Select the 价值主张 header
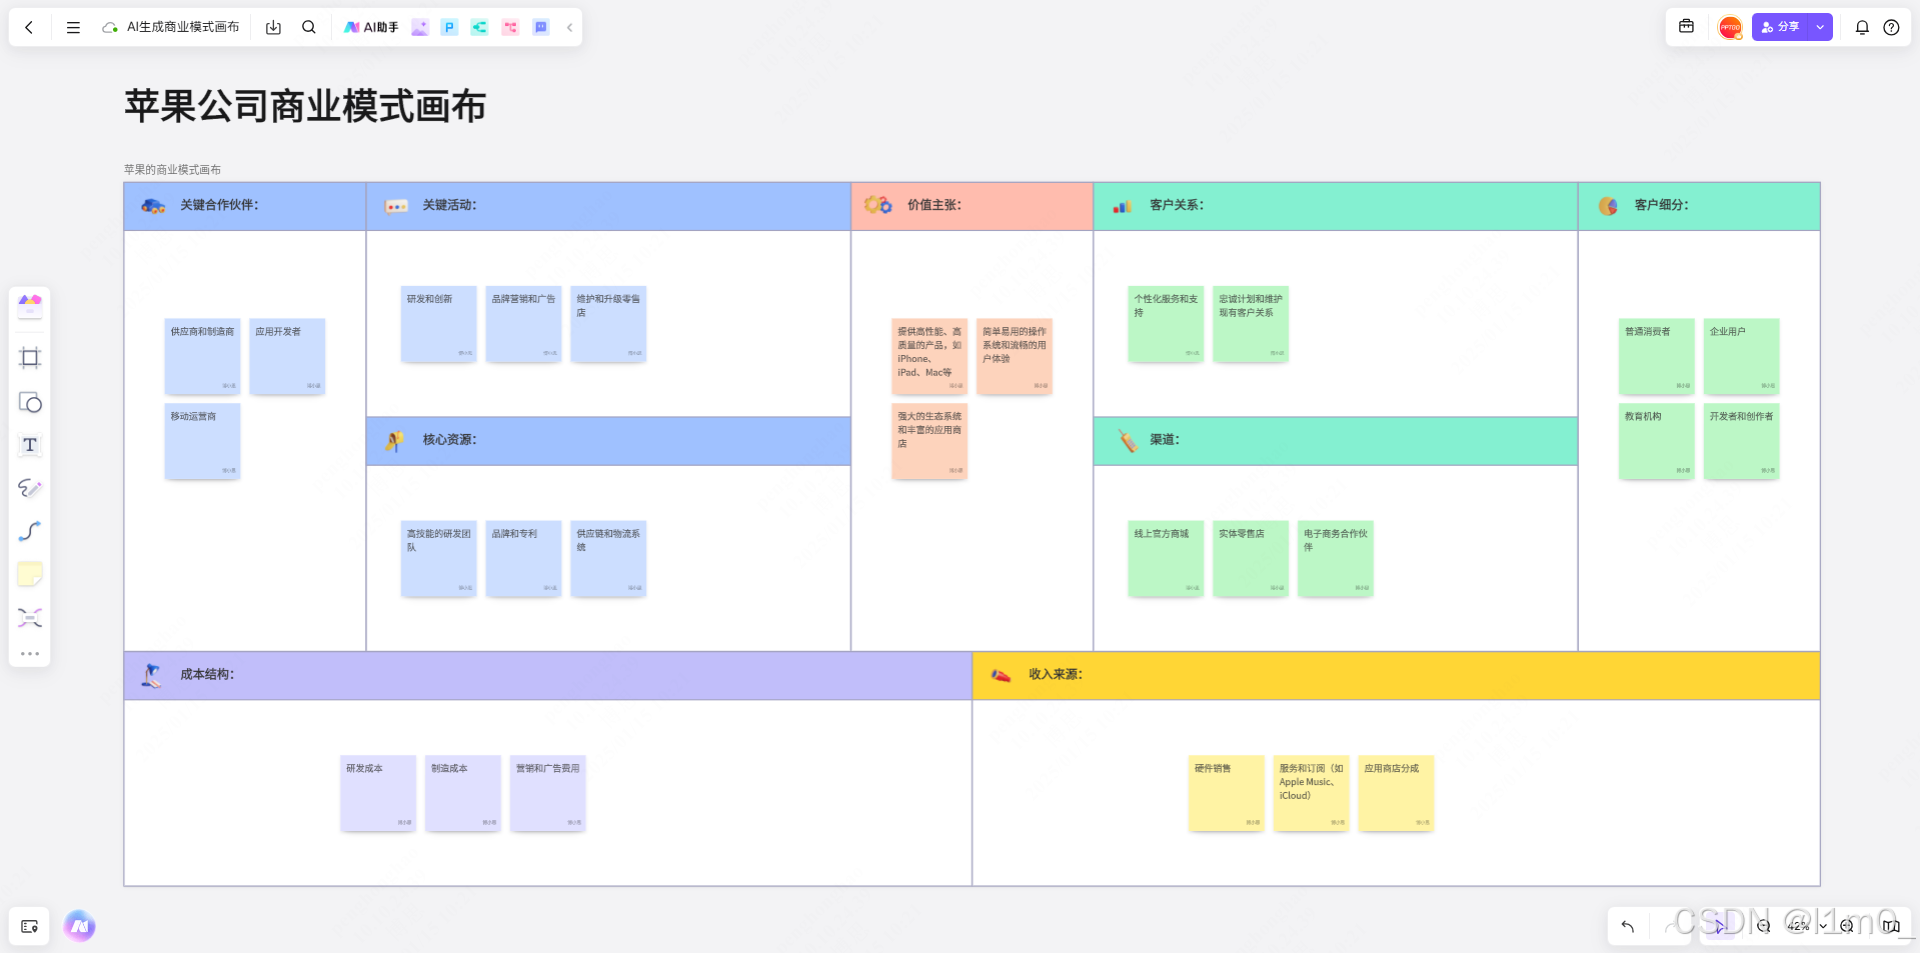This screenshot has width=1920, height=953. point(972,206)
